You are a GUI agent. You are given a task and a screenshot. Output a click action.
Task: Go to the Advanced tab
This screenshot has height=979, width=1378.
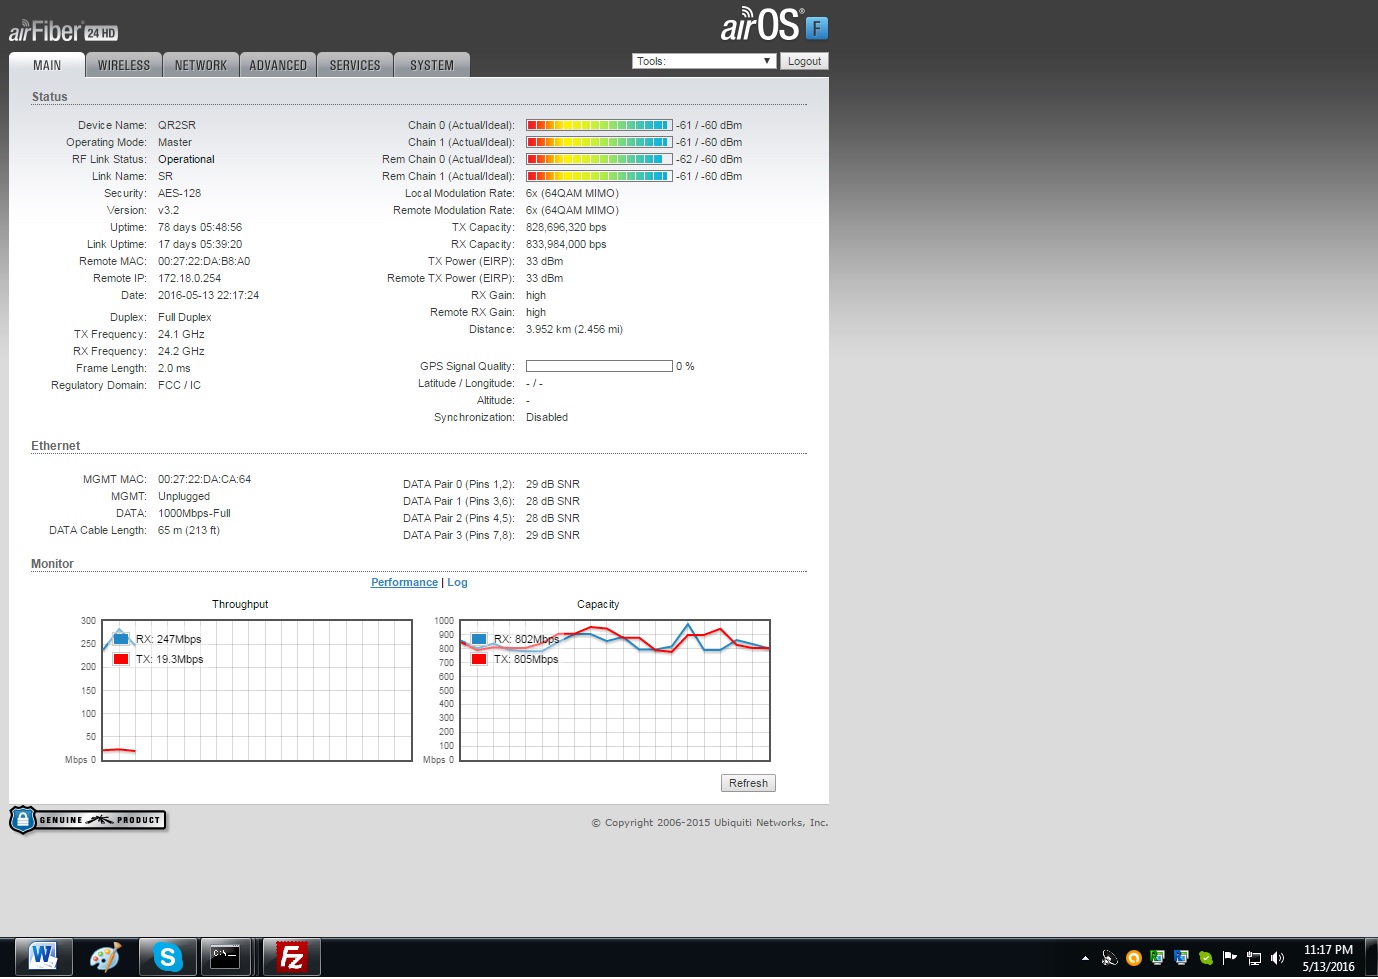pos(278,65)
